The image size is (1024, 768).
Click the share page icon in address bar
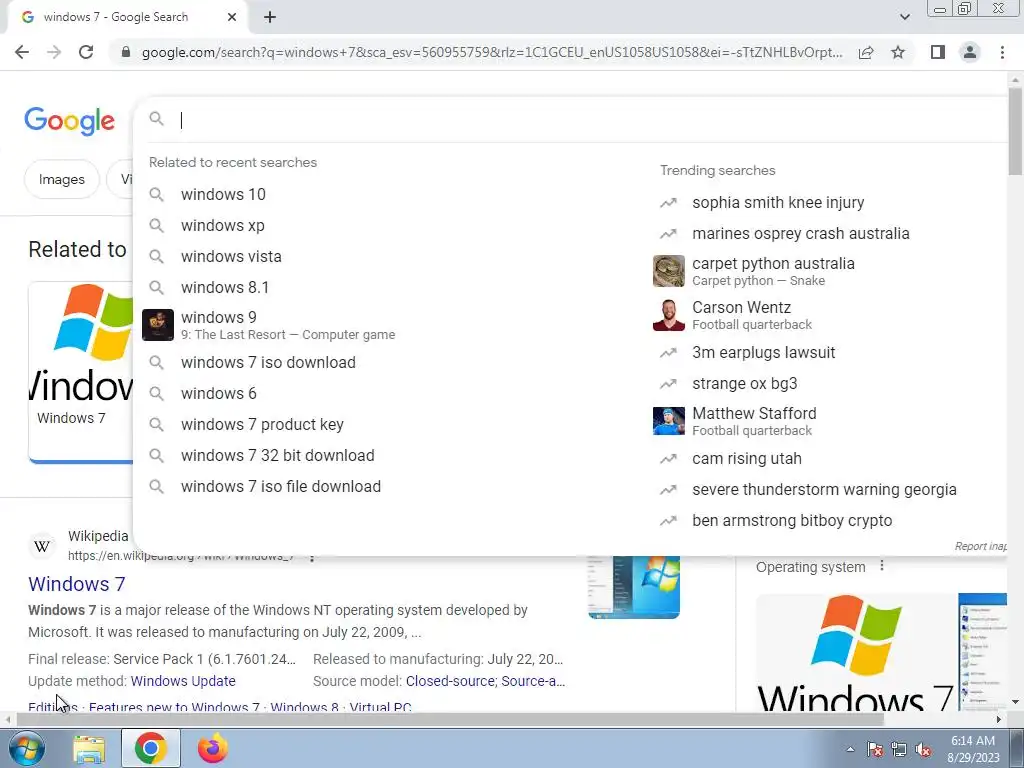(866, 52)
